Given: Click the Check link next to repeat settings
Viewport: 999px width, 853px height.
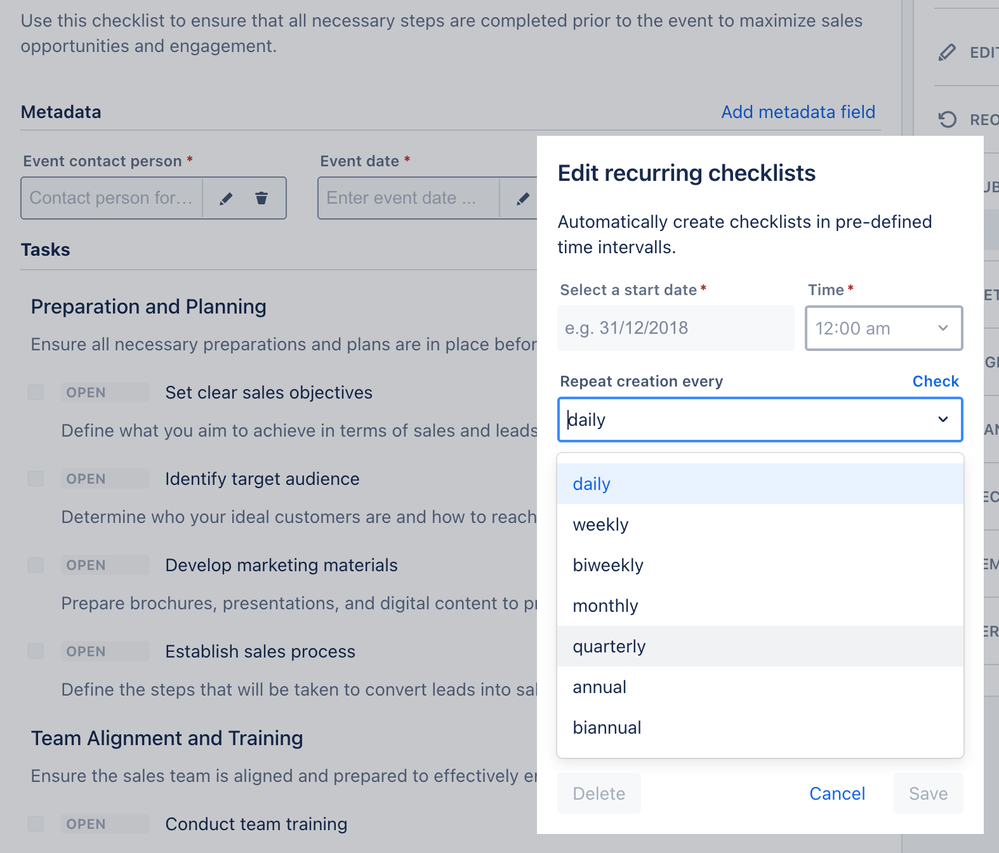Looking at the screenshot, I should 935,381.
